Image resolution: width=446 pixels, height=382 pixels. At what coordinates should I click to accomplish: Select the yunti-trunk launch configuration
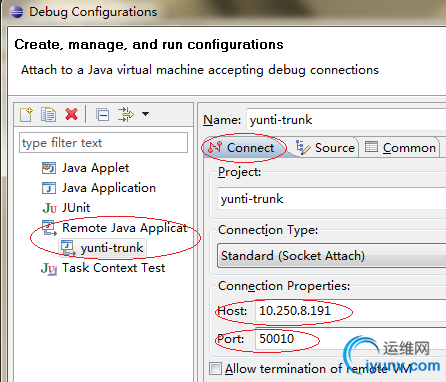112,248
